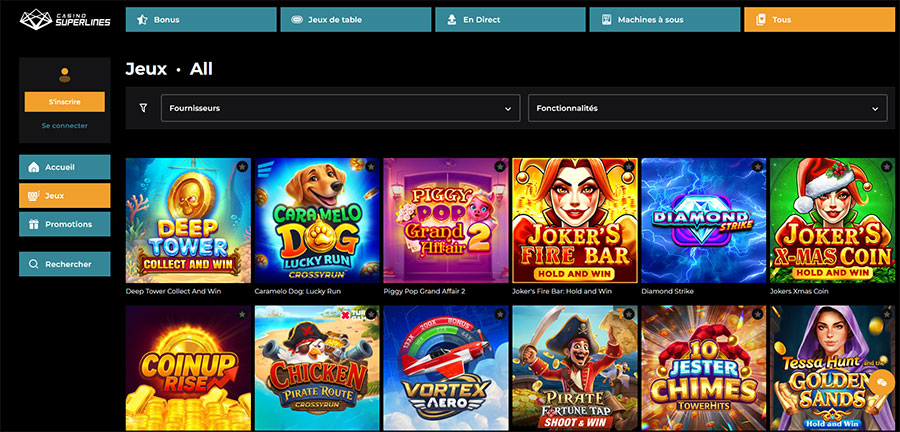
Task: Favorite the Coinup Rise game via star
Action: click(242, 314)
